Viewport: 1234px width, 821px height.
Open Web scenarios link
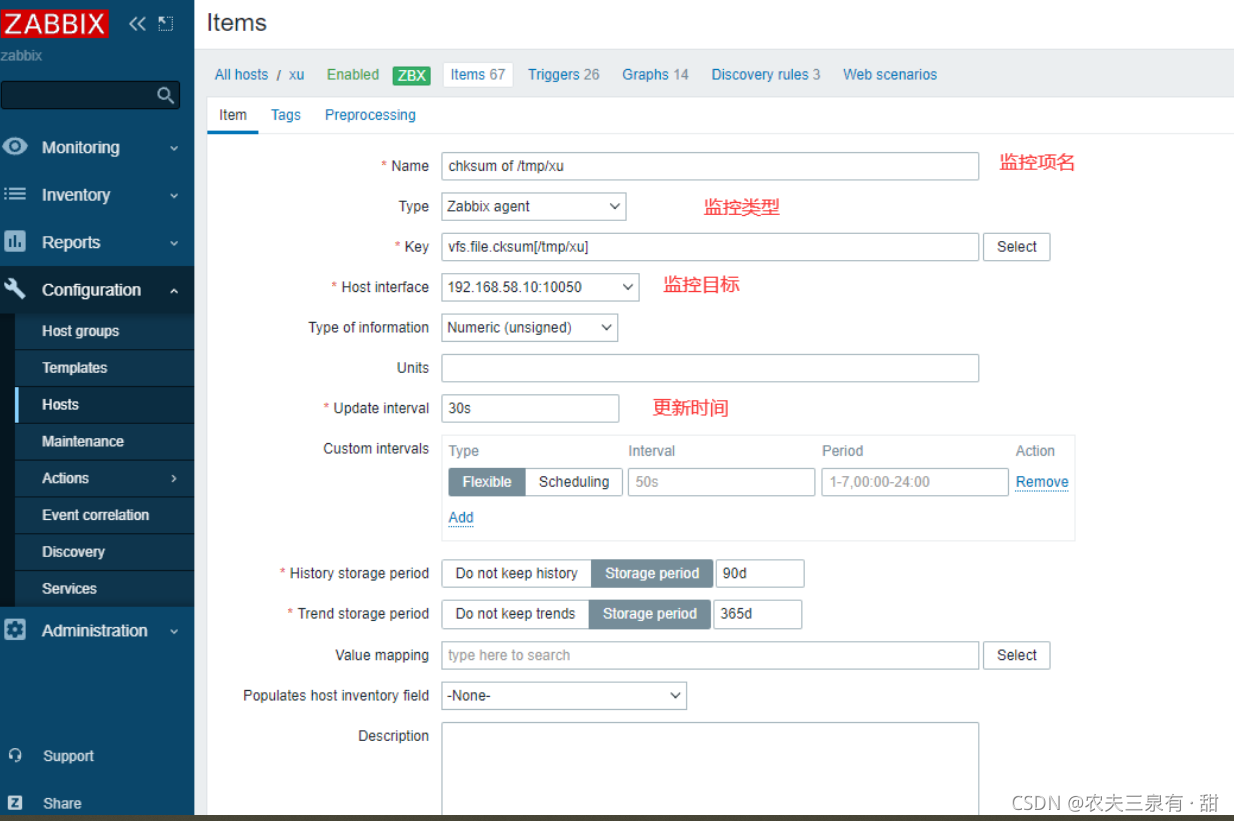point(890,75)
